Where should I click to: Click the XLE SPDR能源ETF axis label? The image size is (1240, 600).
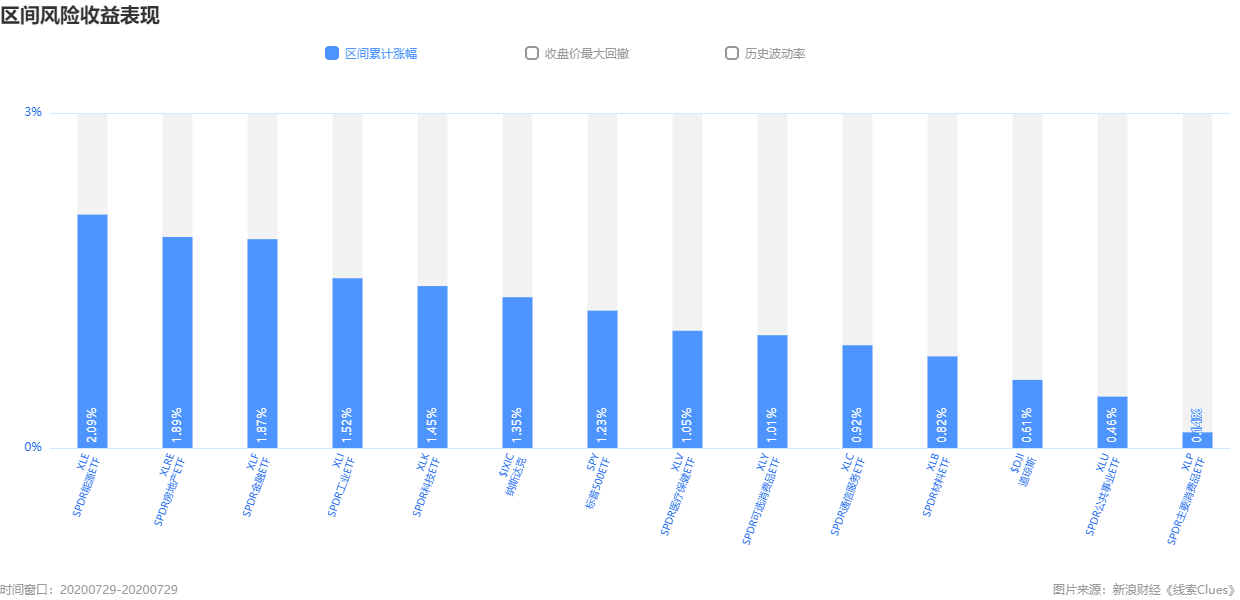pyautogui.click(x=86, y=485)
